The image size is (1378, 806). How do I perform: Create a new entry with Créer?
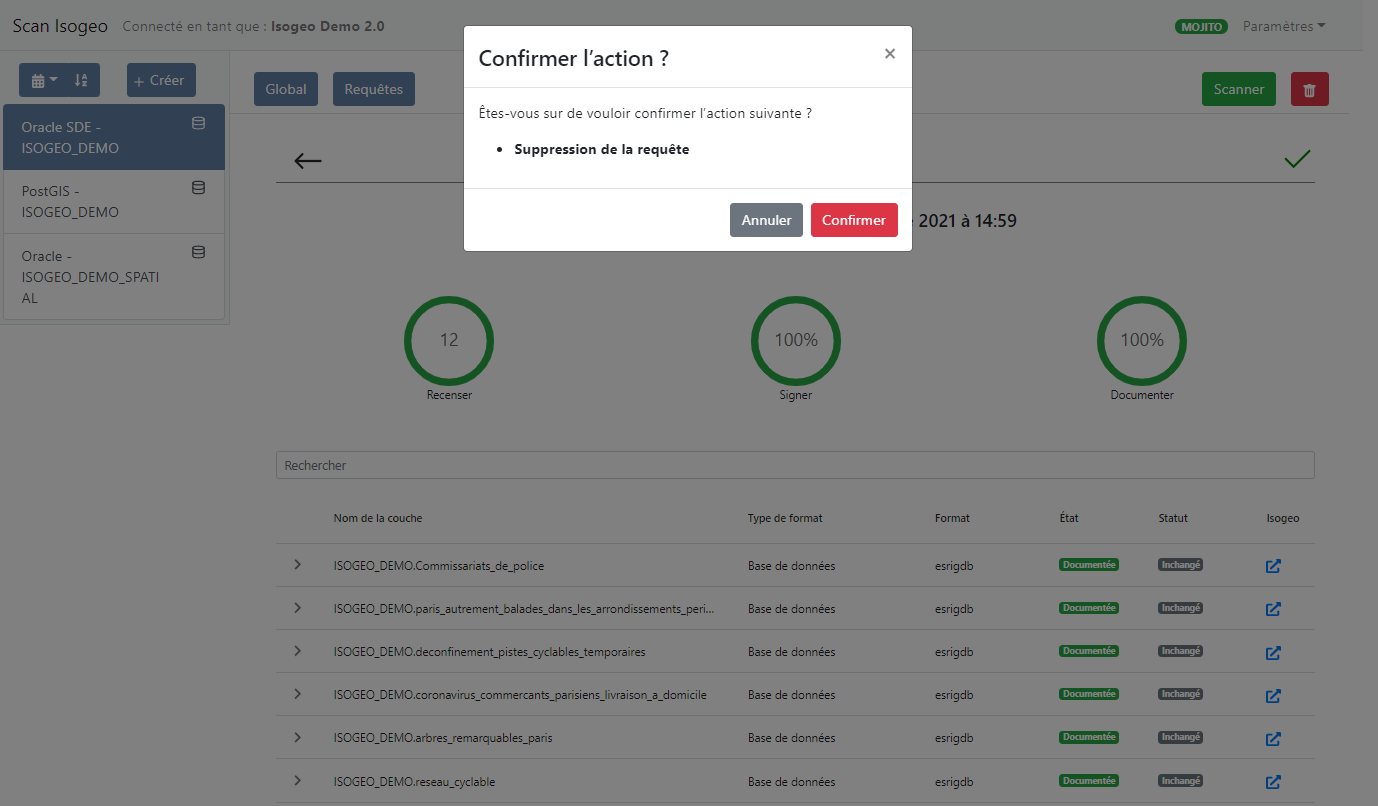[x=161, y=80]
